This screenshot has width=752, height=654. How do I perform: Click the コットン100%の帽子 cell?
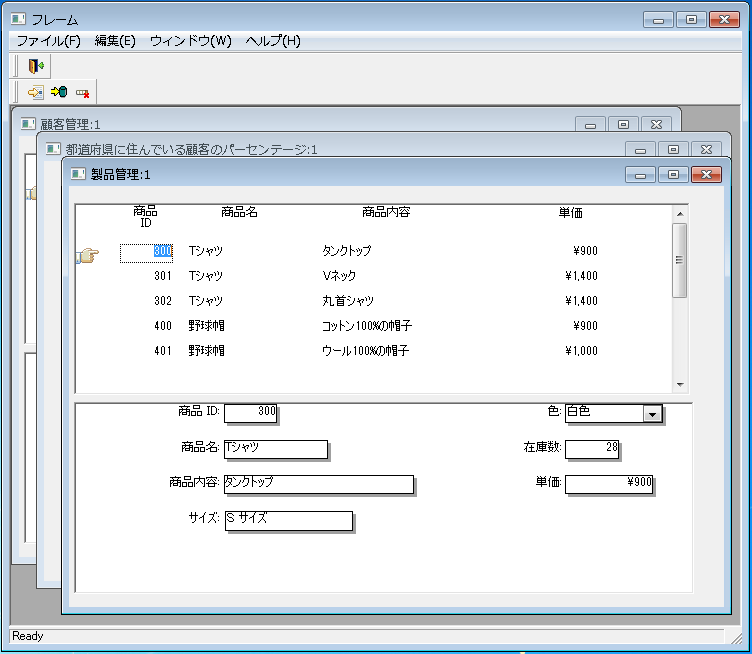tap(366, 326)
